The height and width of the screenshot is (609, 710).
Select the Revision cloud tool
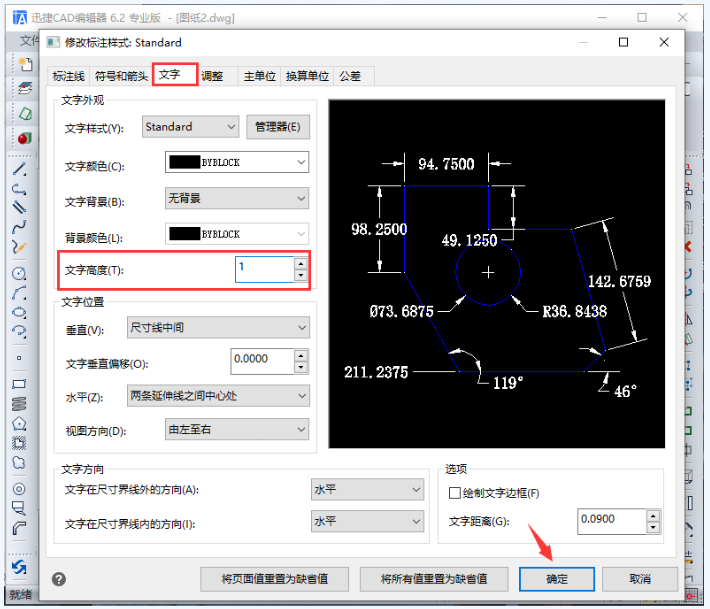click(19, 463)
